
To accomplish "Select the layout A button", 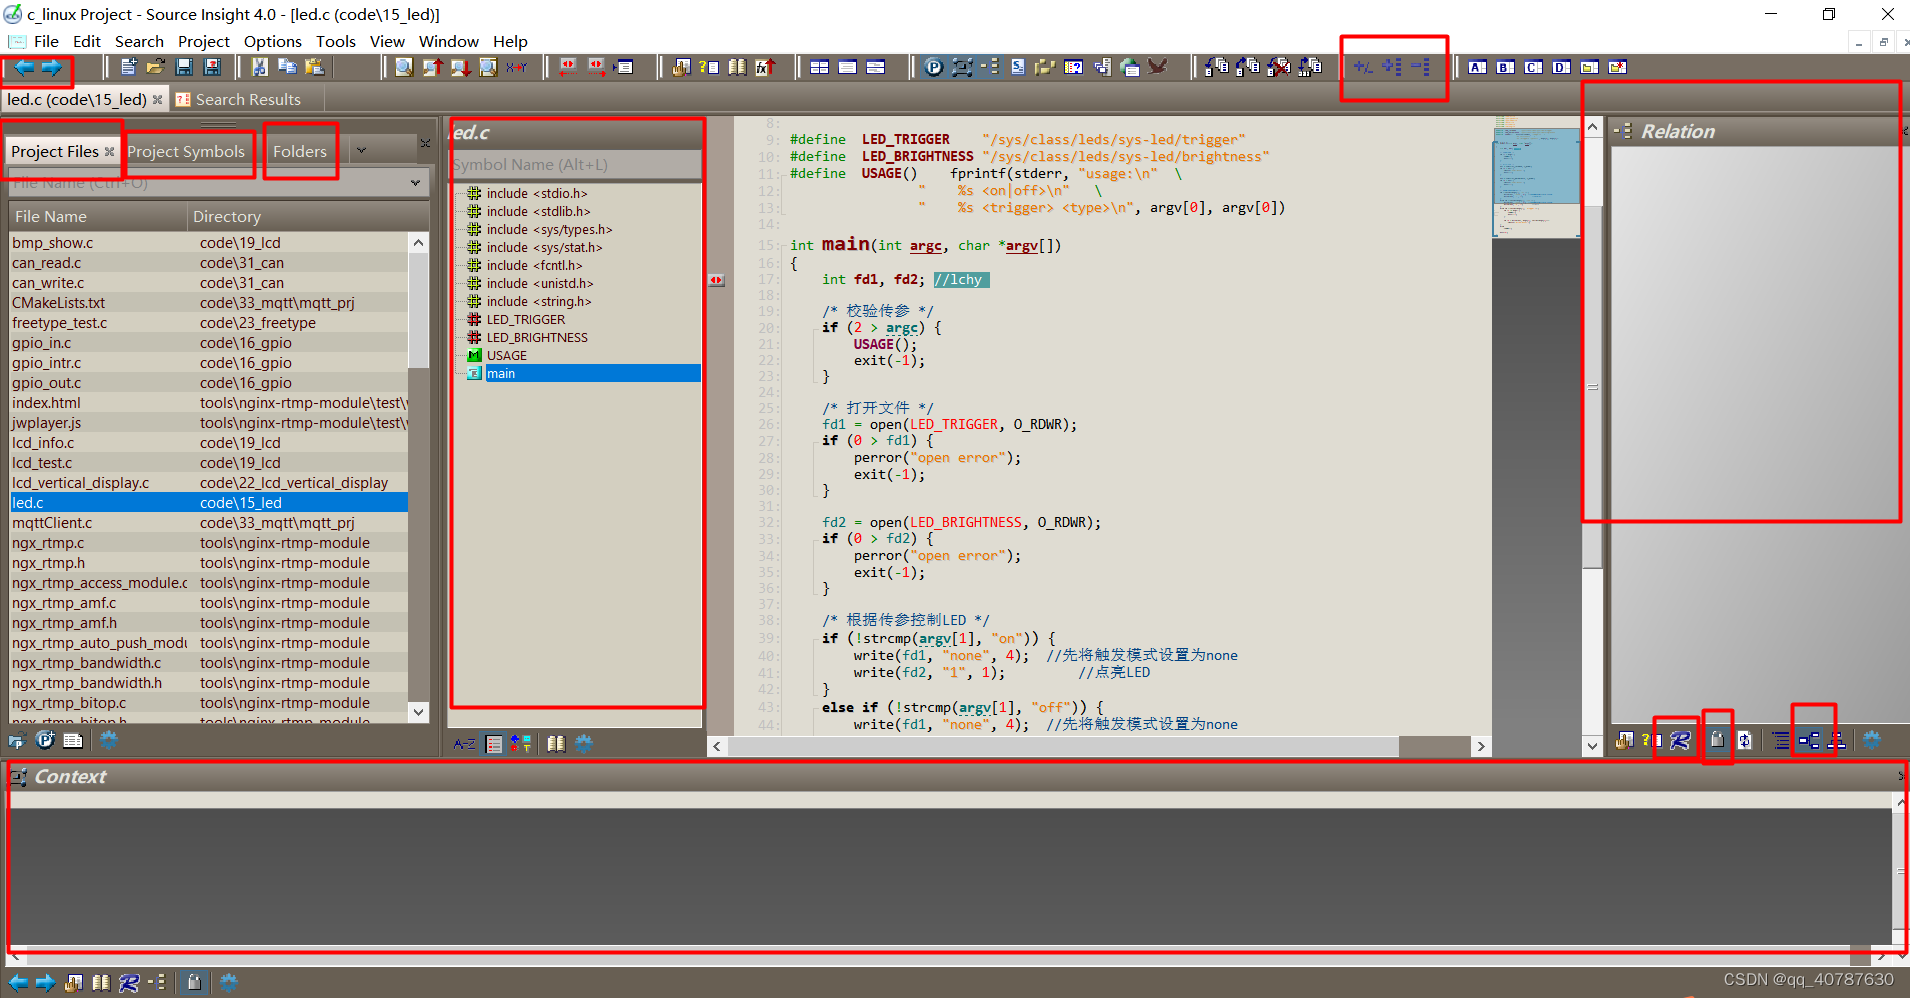I will (1478, 67).
